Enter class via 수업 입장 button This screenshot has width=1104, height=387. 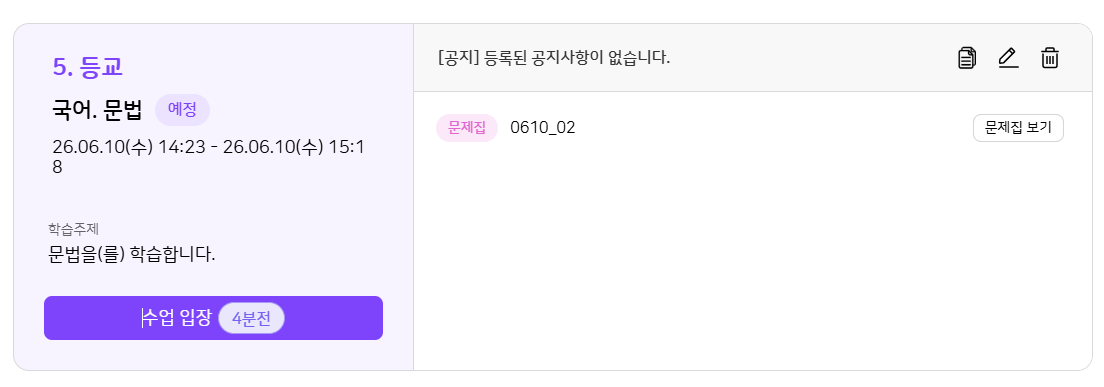[x=213, y=318]
